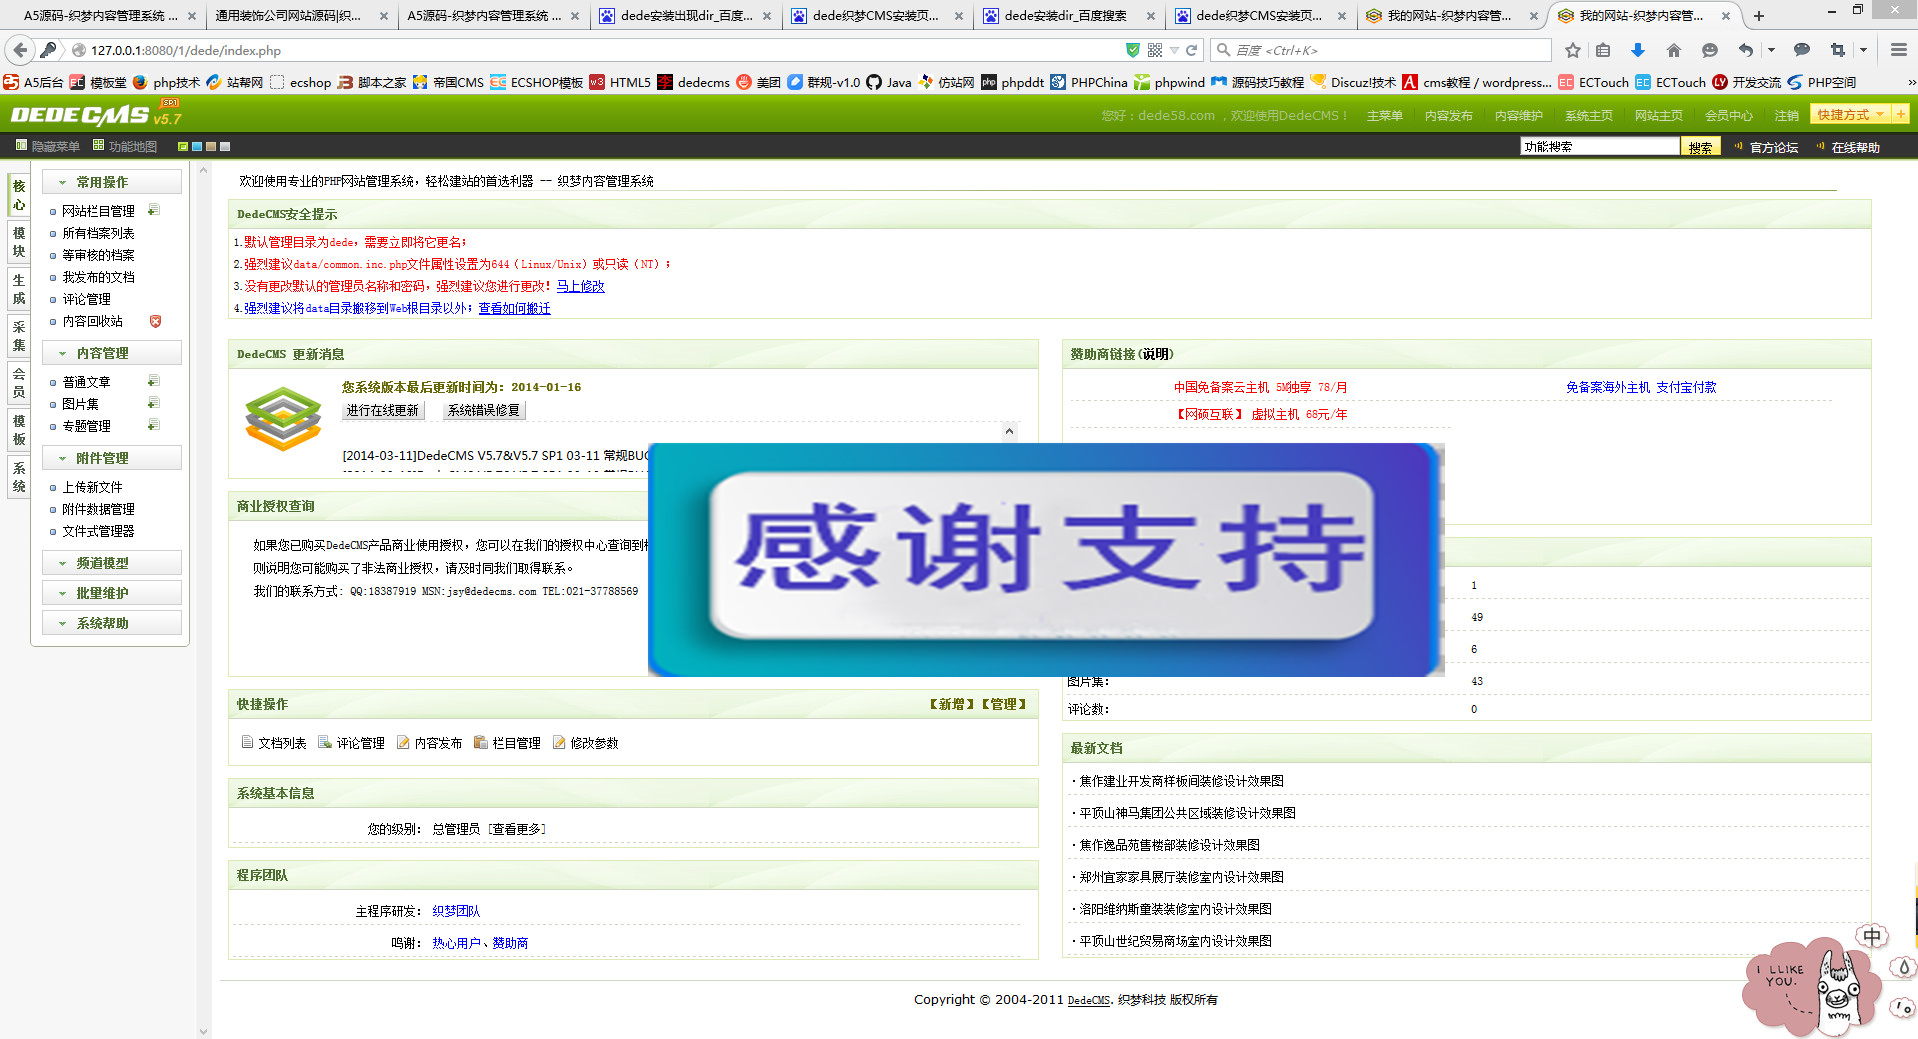Open 所有档案列表 in sidebar
The height and width of the screenshot is (1039, 1918).
98,233
